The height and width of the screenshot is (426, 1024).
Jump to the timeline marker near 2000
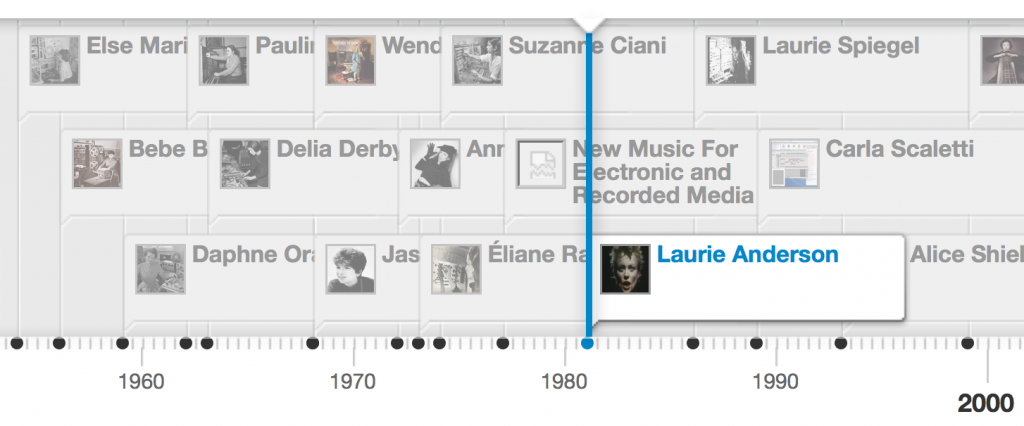tap(967, 344)
